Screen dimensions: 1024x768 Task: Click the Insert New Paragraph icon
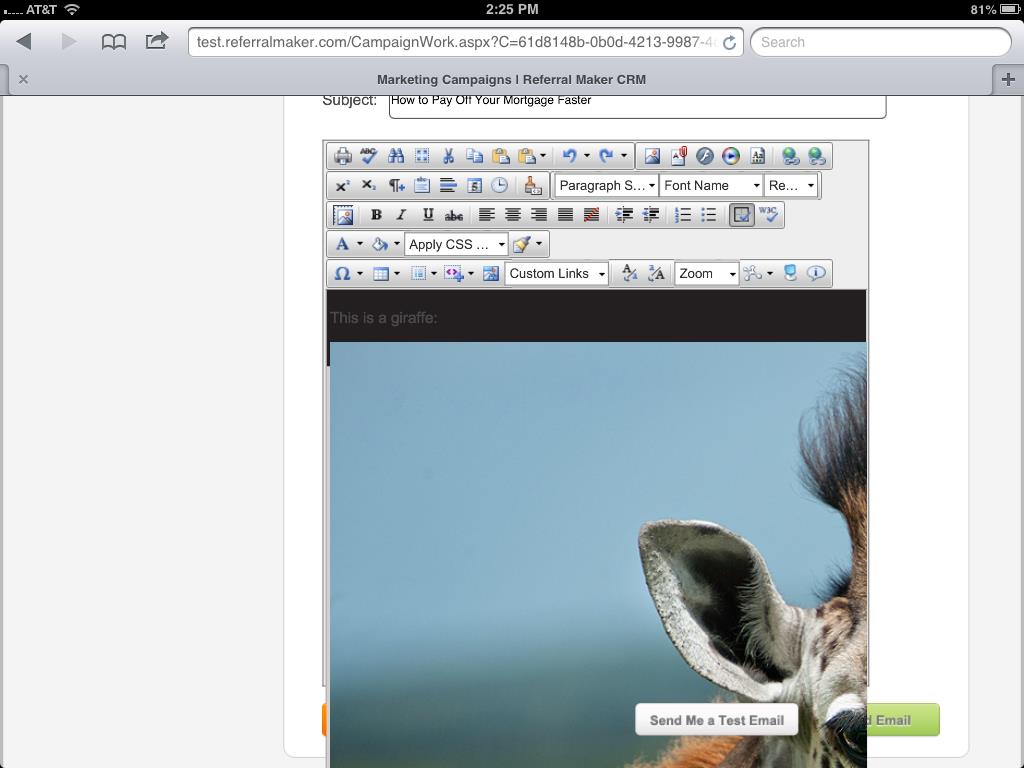tap(396, 185)
